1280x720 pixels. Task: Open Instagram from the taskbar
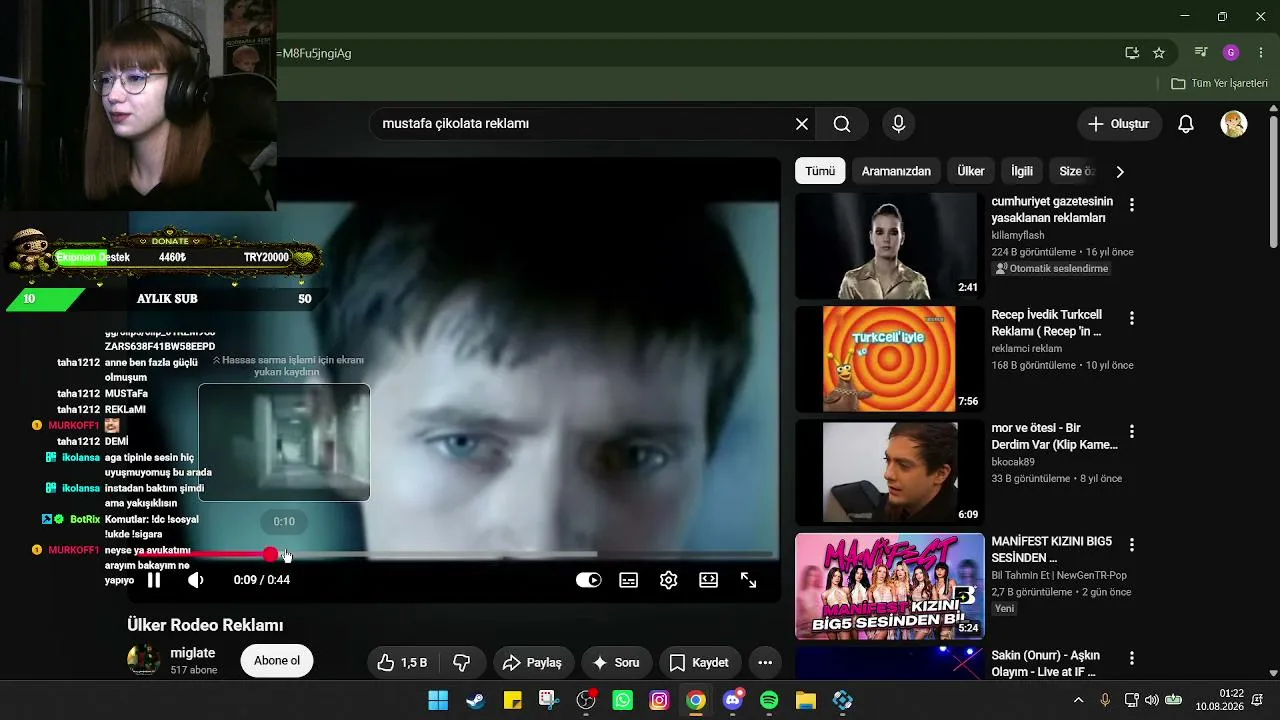click(x=659, y=700)
